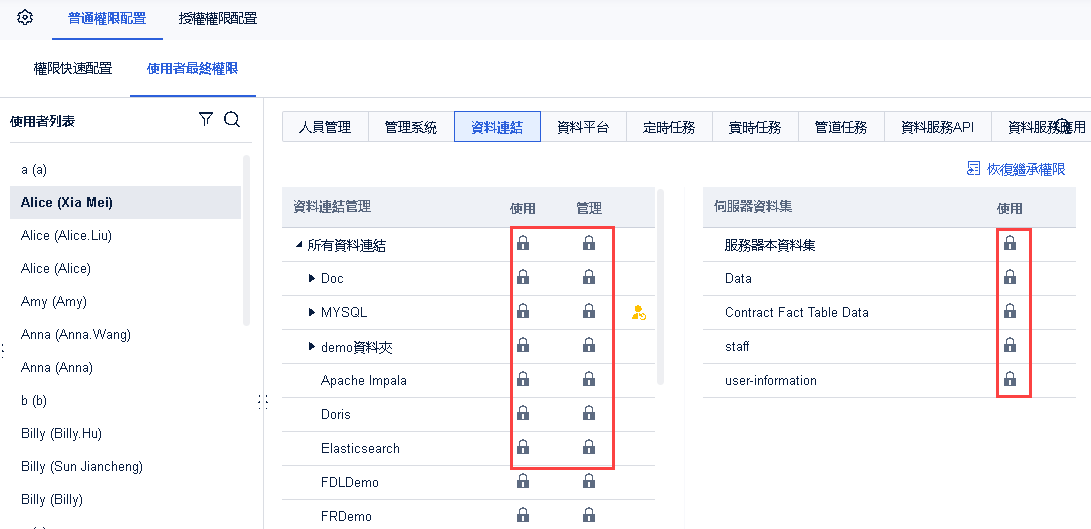The width and height of the screenshot is (1091, 529).
Task: Open the settings gear icon
Action: coord(25,18)
